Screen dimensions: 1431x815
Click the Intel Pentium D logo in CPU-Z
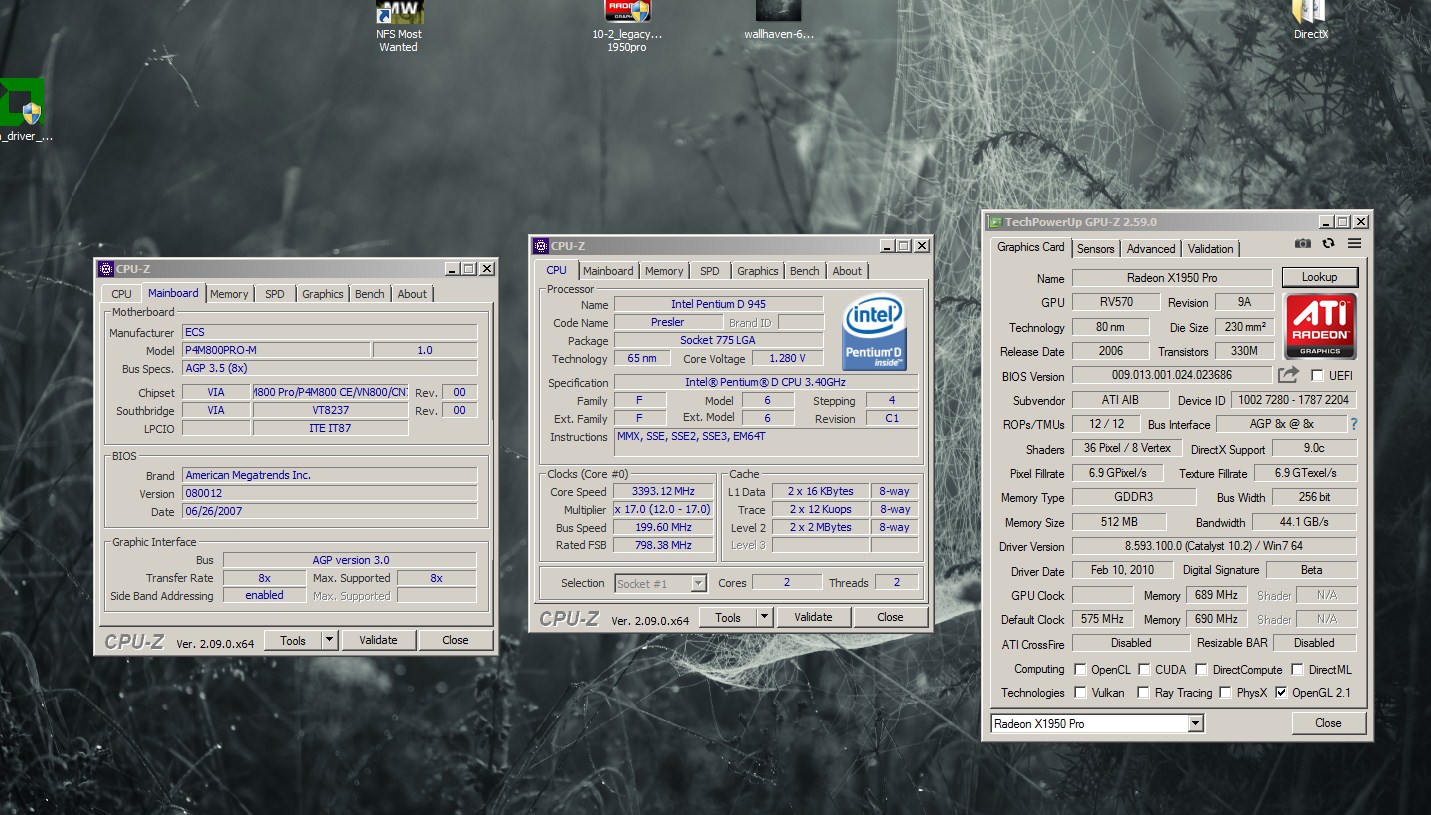click(x=875, y=331)
